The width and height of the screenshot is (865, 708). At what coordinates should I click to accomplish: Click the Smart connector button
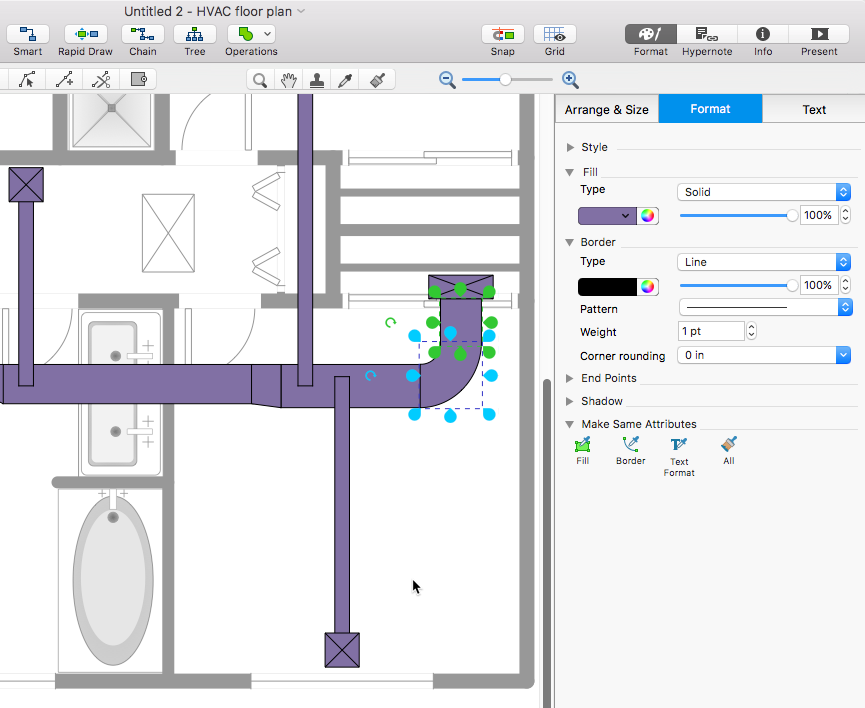pyautogui.click(x=28, y=34)
